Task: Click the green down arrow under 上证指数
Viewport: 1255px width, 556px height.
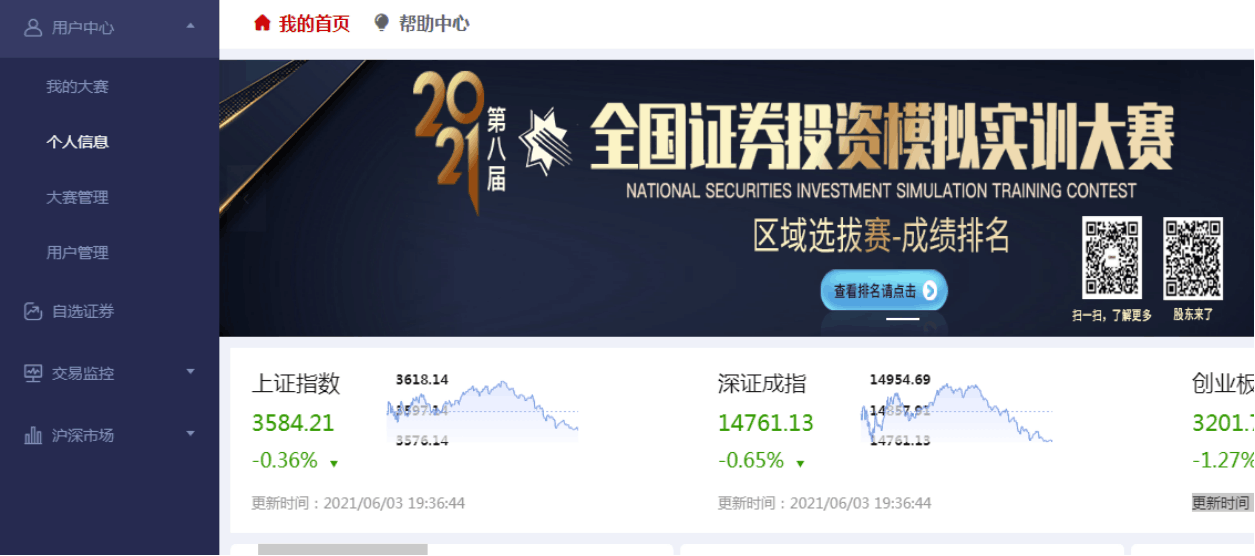Action: tap(334, 464)
